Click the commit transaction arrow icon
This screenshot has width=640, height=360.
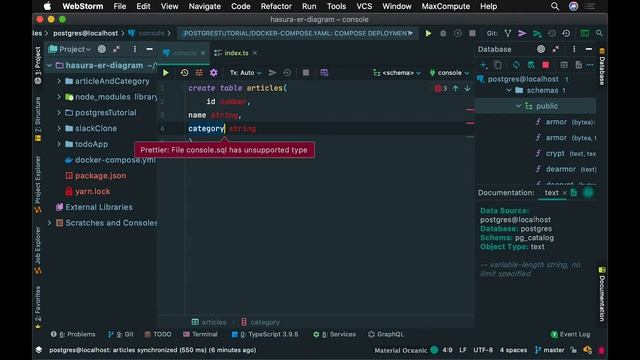(x=272, y=73)
